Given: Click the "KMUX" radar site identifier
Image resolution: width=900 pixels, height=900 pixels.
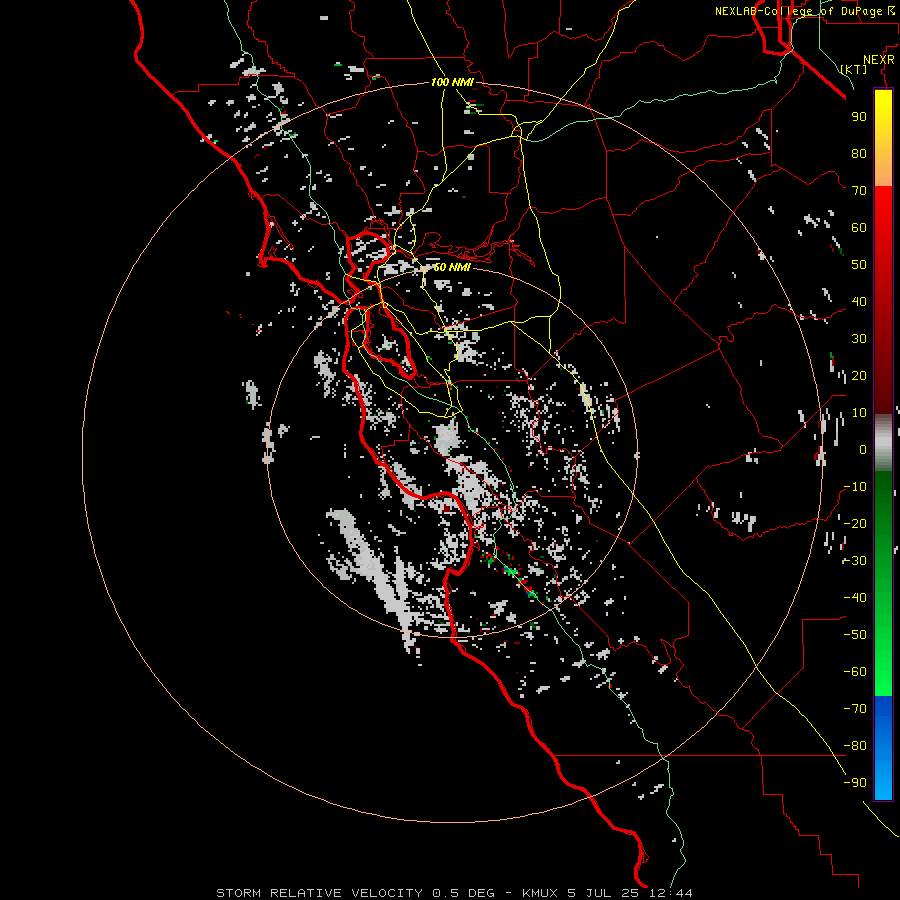Looking at the screenshot, I should 540,893.
